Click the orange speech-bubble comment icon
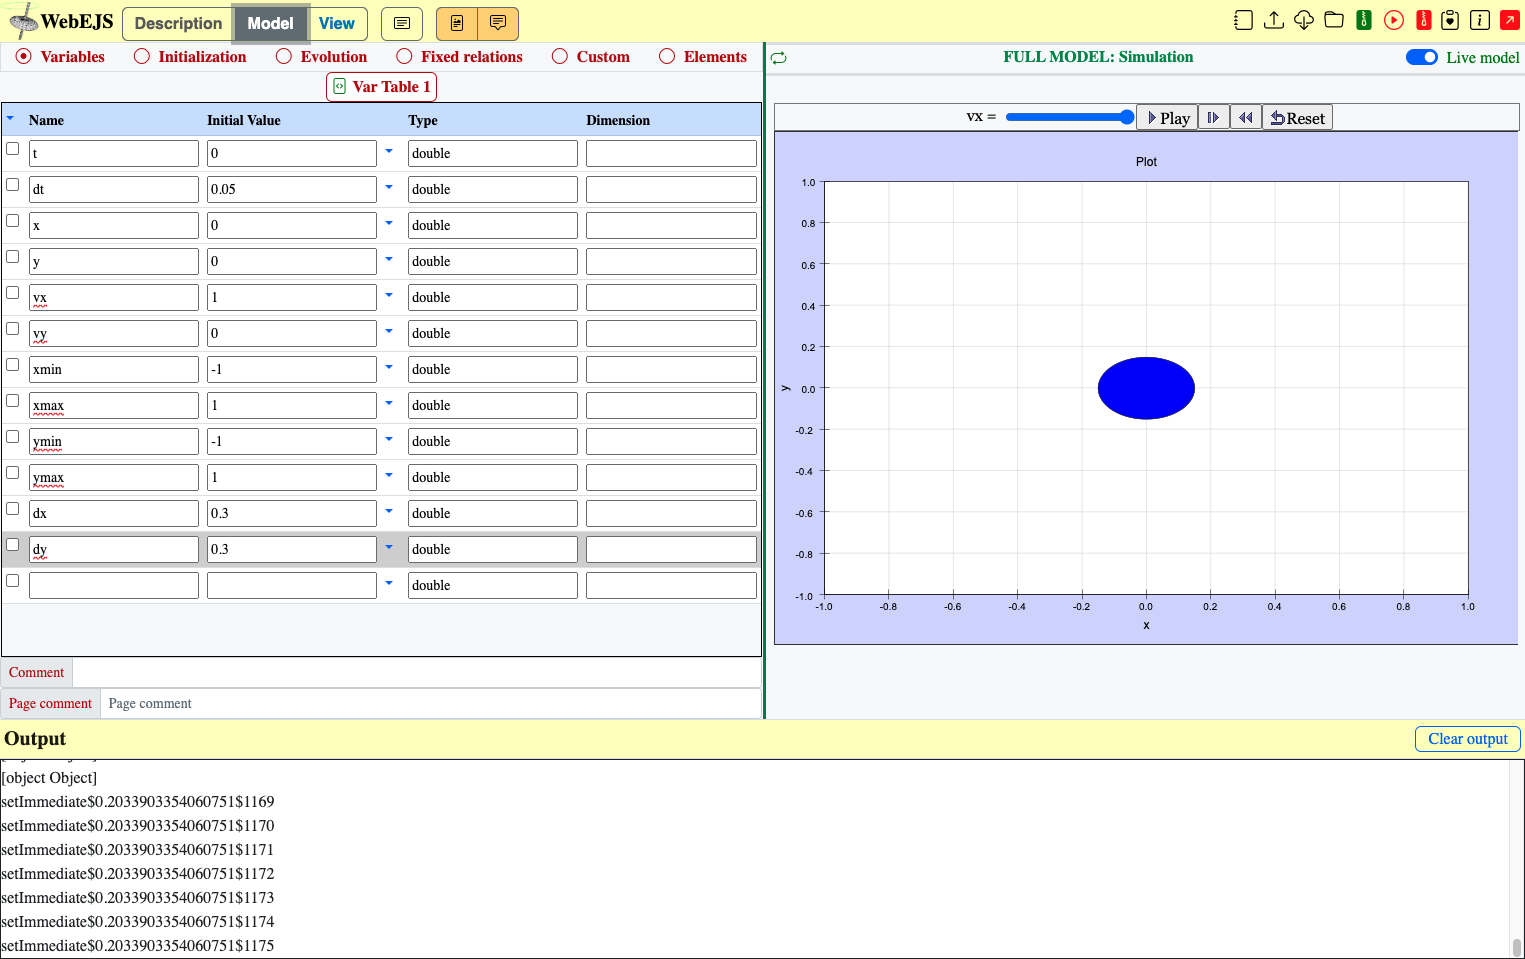 [x=498, y=23]
